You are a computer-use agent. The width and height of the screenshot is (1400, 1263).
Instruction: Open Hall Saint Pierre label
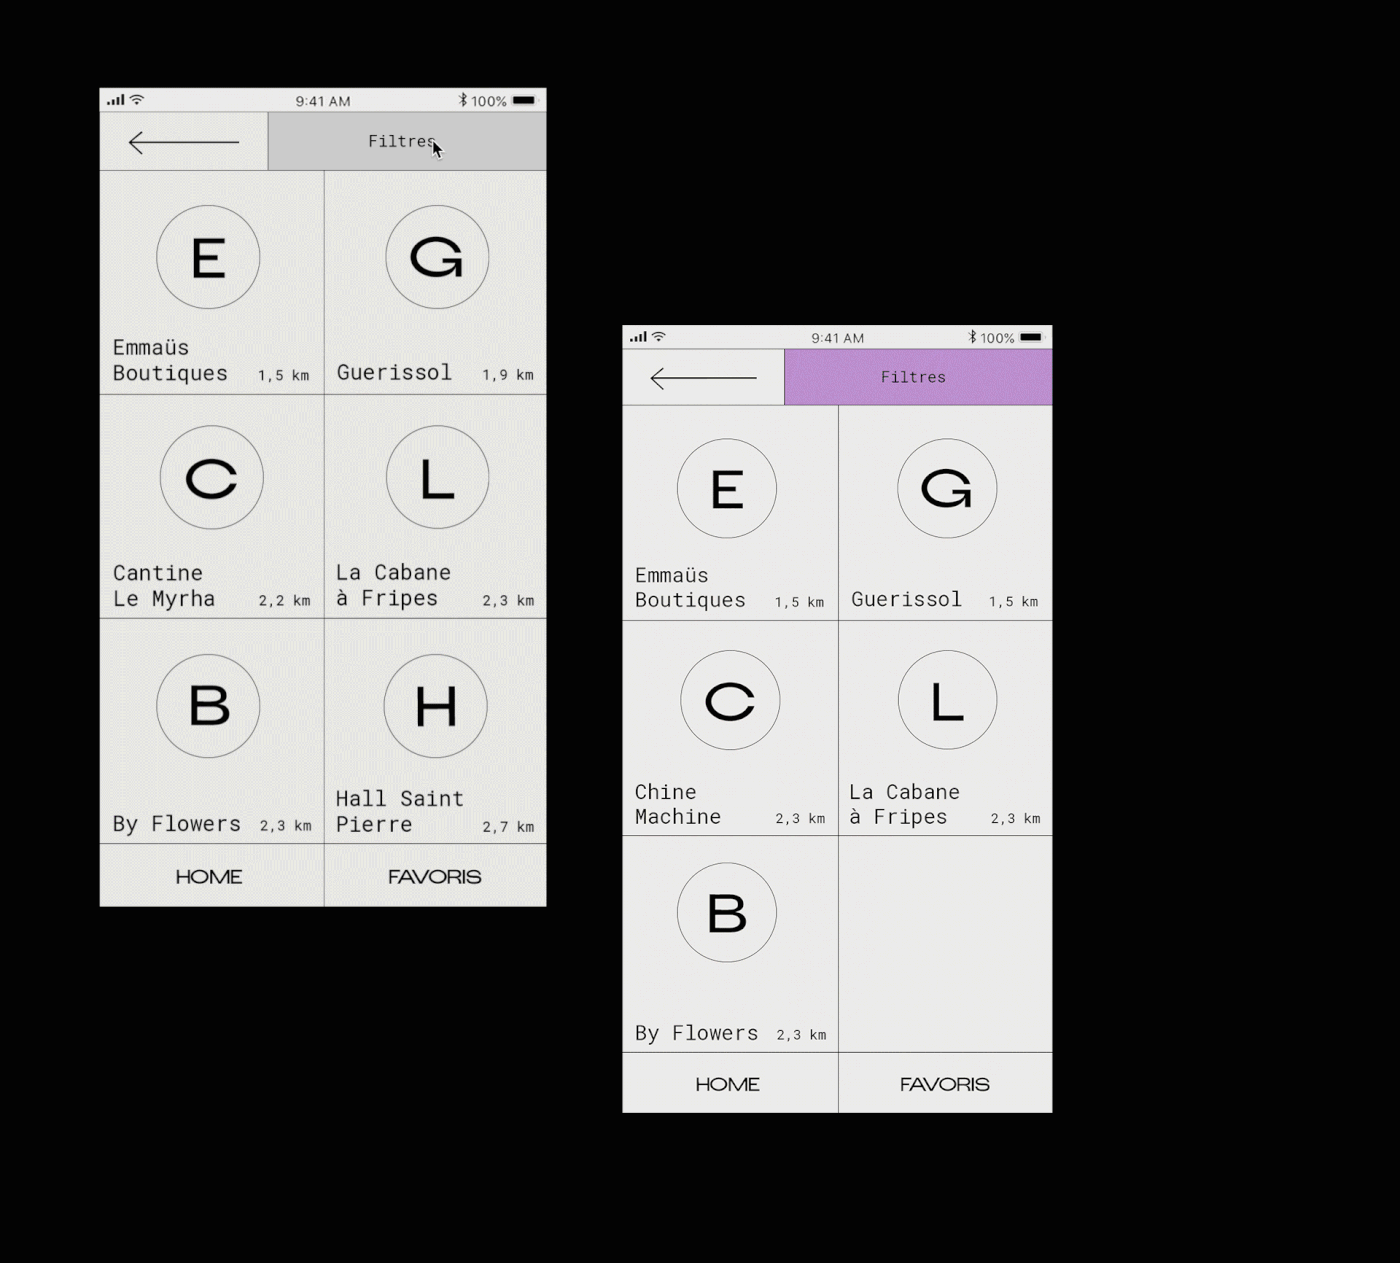(400, 811)
